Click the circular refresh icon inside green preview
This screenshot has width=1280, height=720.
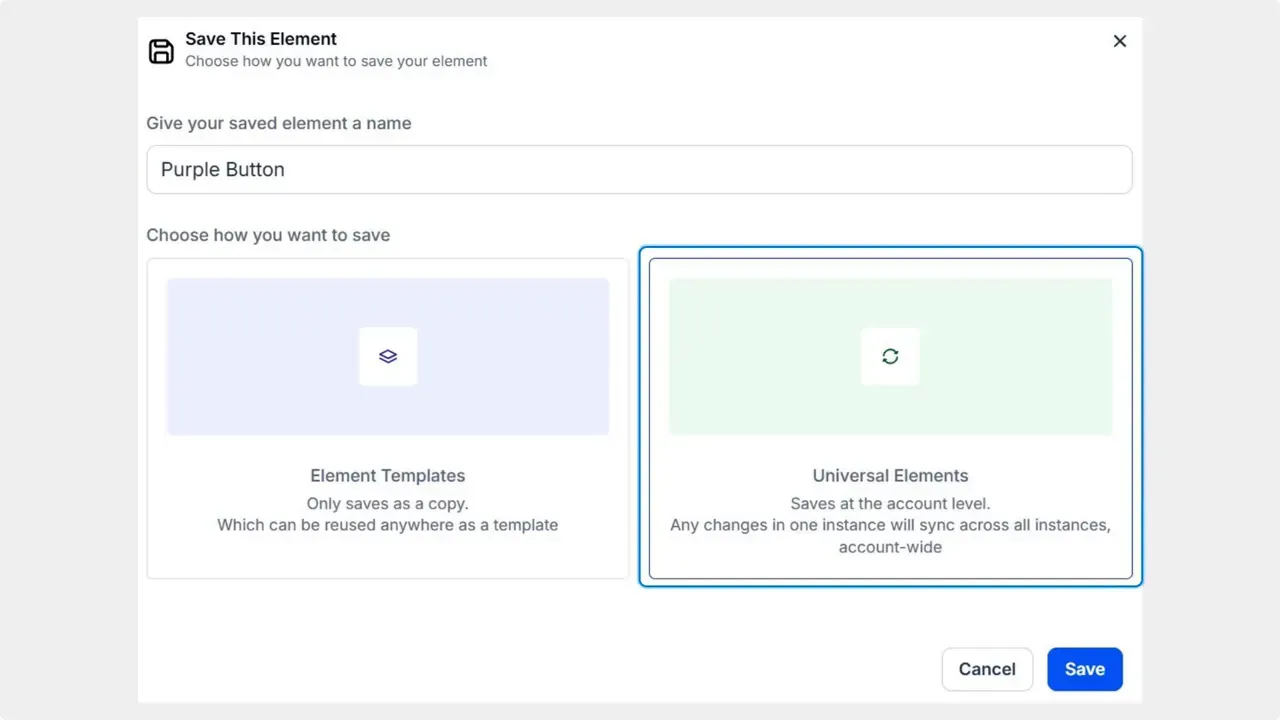tap(890, 356)
